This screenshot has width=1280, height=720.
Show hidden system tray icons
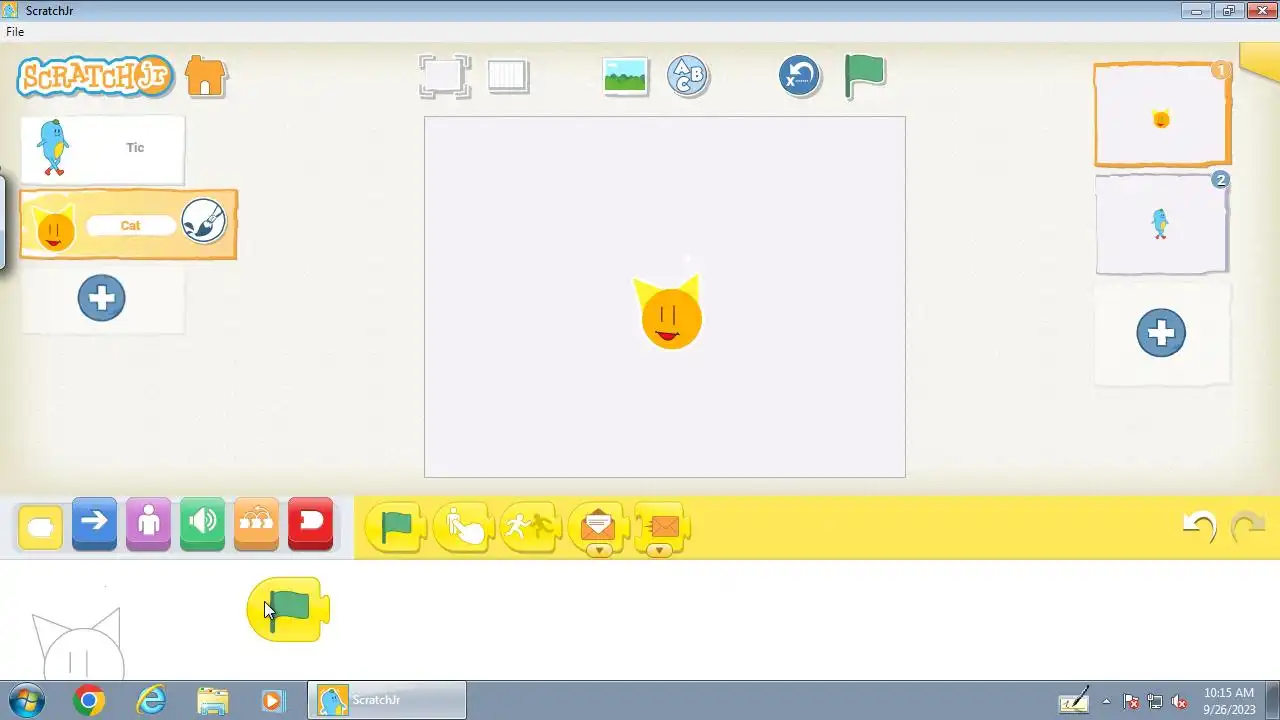coord(1106,701)
